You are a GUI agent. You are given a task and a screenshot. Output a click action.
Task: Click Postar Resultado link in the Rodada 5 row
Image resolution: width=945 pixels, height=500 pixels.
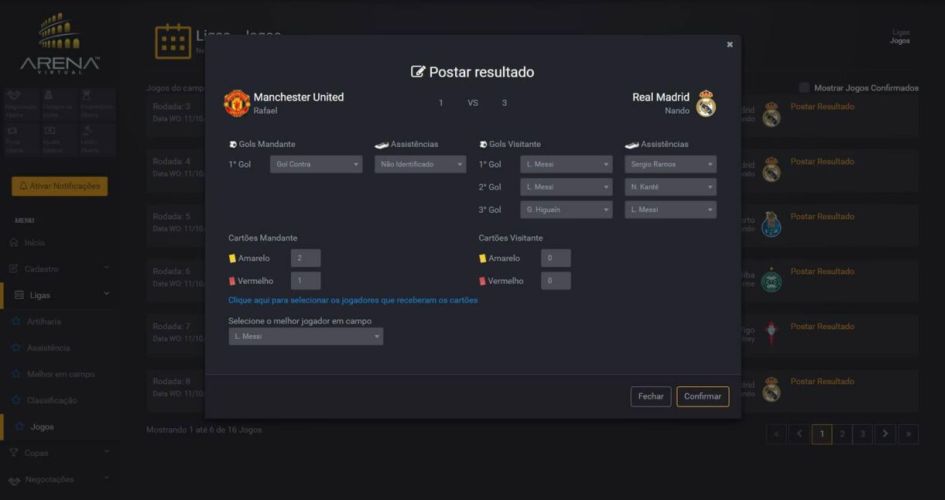click(822, 216)
